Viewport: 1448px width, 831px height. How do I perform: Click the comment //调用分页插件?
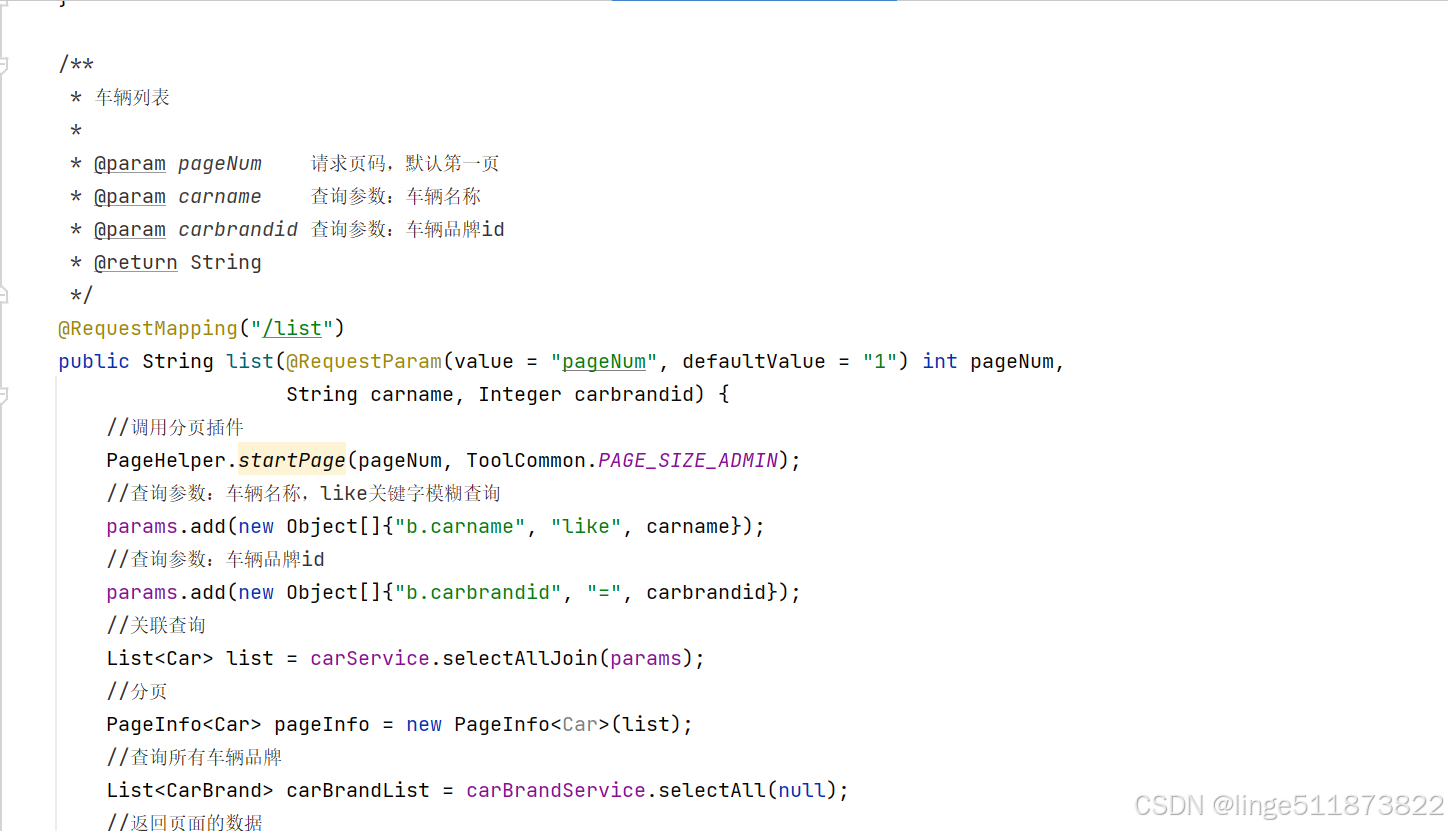click(175, 427)
